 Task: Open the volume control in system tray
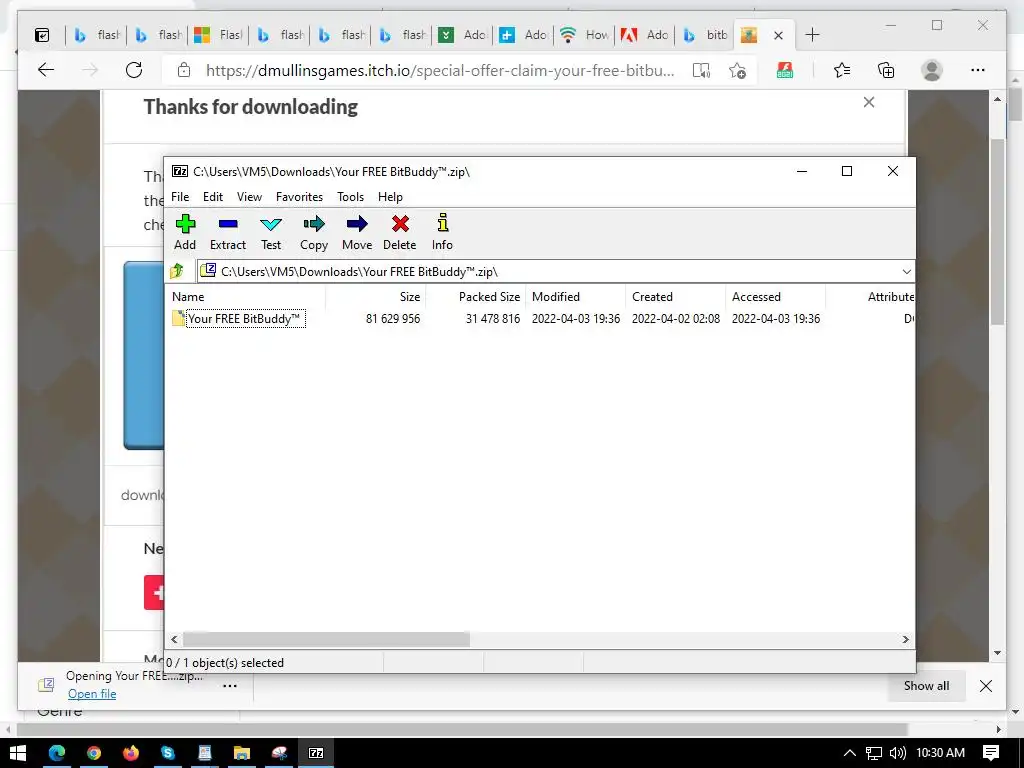point(897,753)
